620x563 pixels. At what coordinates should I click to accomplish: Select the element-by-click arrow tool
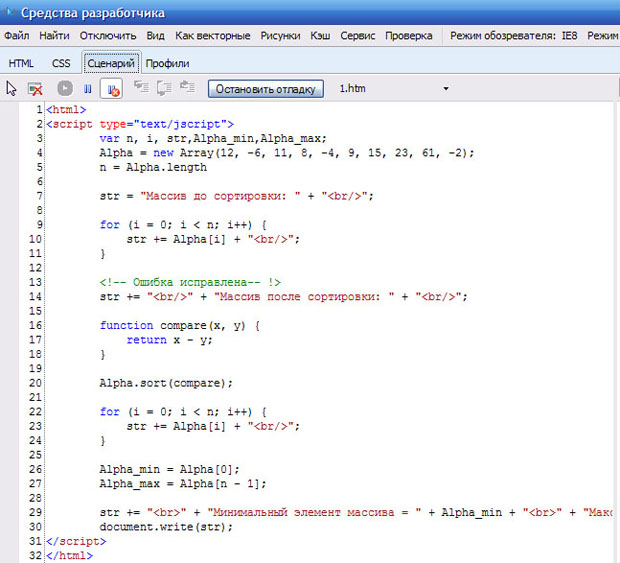tap(11, 89)
